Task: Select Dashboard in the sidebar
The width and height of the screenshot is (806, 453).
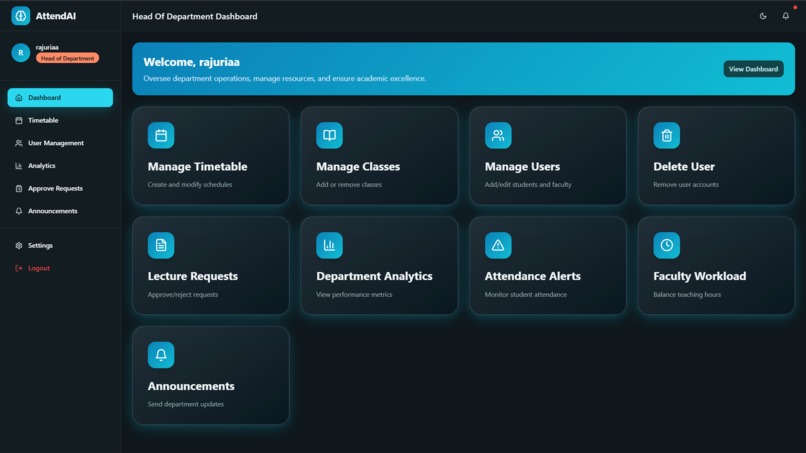Action: coord(60,98)
